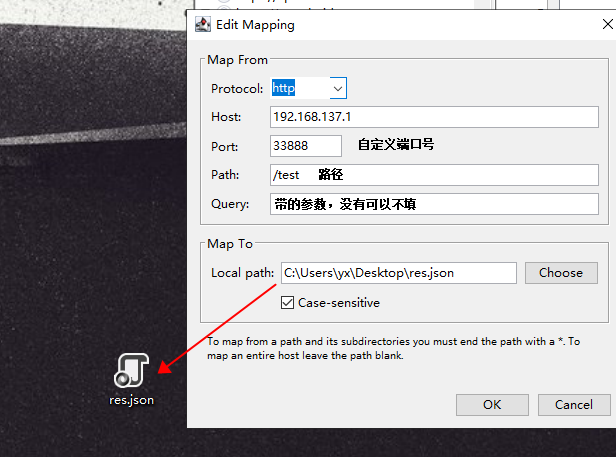
Task: Click the Map To group label
Action: click(230, 244)
